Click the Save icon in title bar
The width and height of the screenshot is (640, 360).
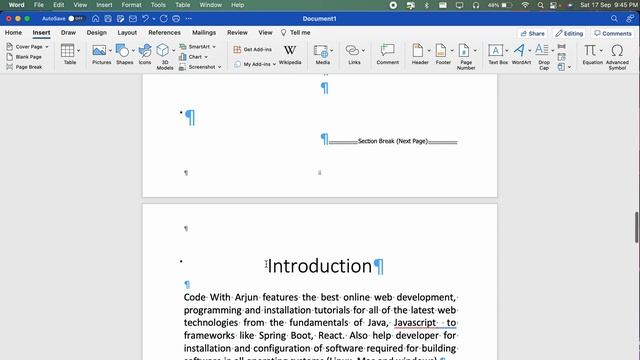pos(108,19)
